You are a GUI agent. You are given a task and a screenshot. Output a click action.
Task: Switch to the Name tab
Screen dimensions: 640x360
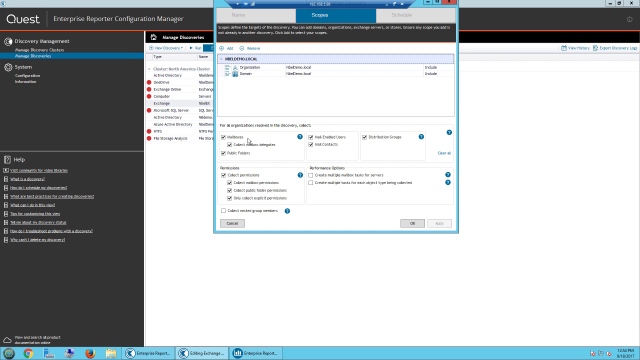coord(256,16)
